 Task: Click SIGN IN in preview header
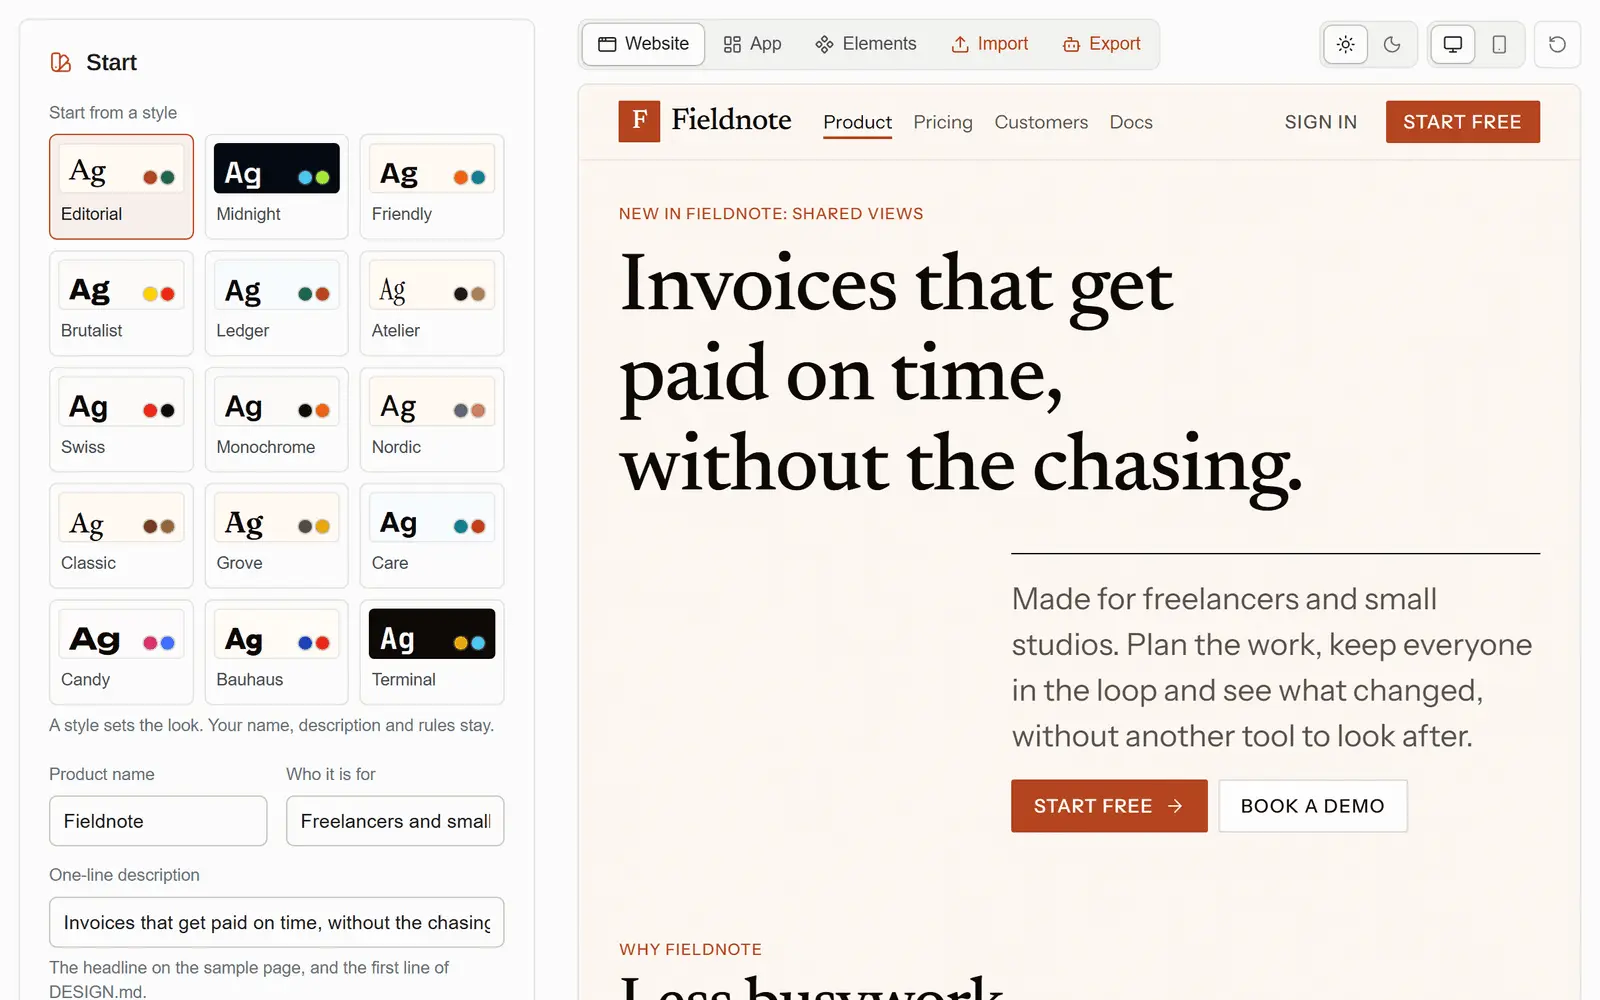click(1321, 122)
